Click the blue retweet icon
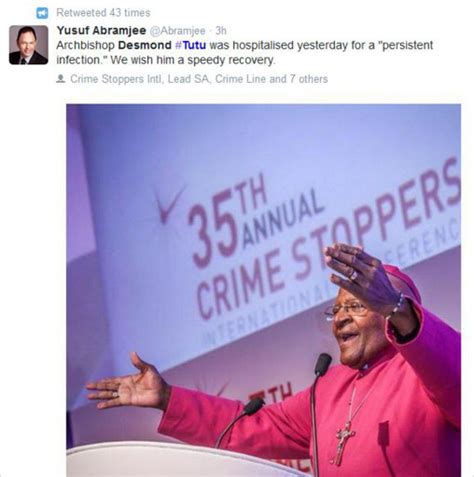Screen dimensions: 474x477 point(42,13)
